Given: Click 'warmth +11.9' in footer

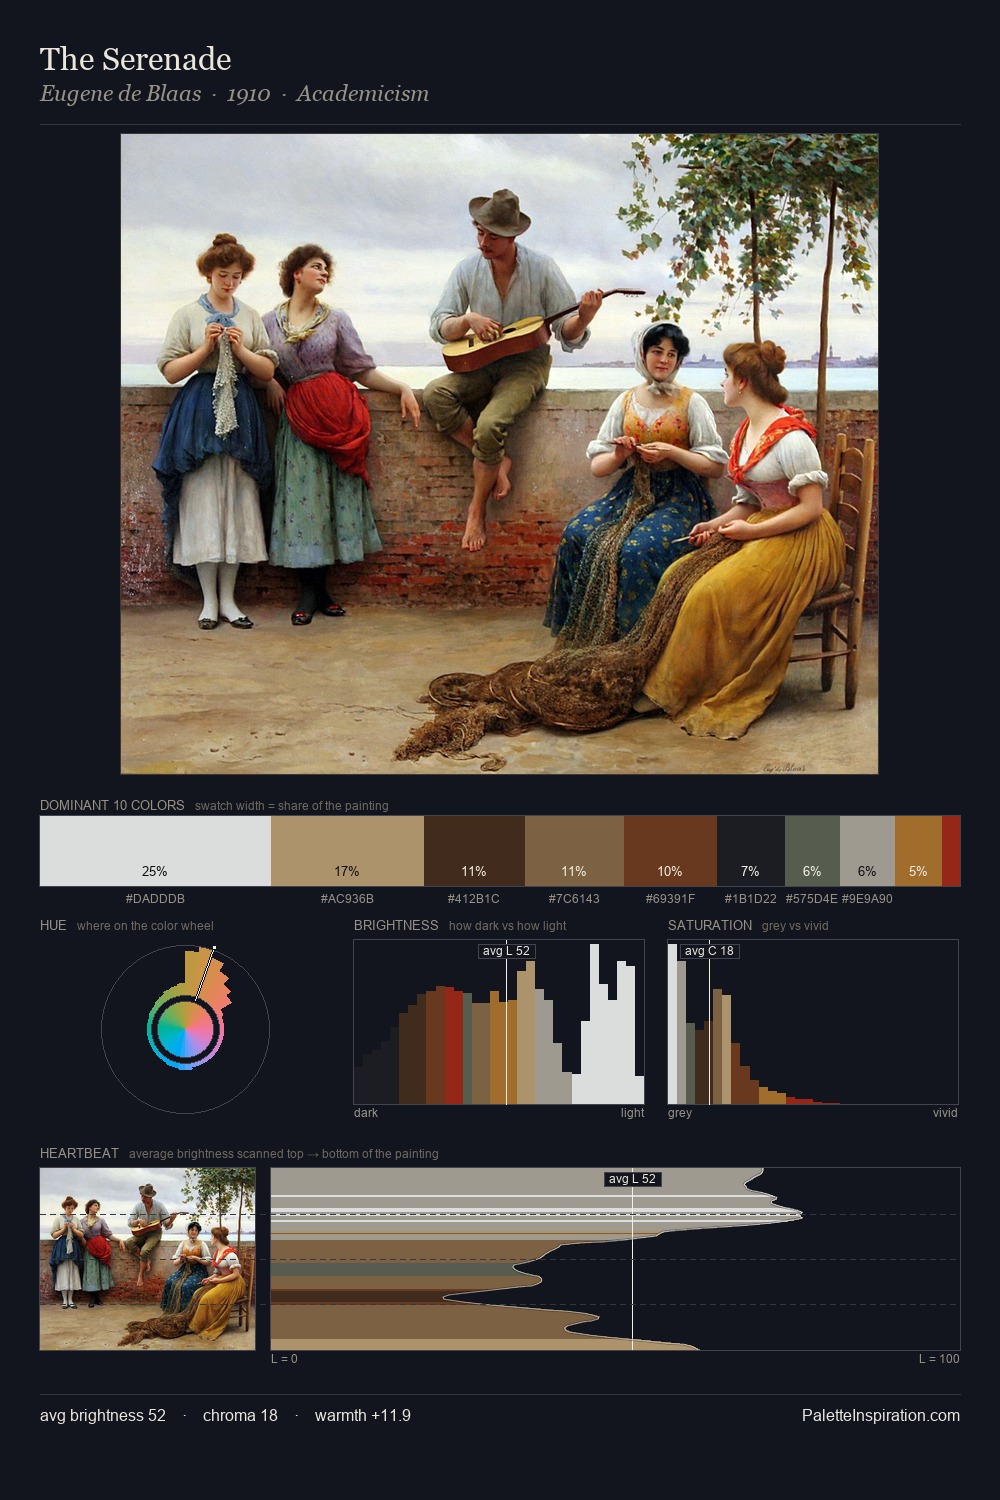Looking at the screenshot, I should [x=363, y=1415].
